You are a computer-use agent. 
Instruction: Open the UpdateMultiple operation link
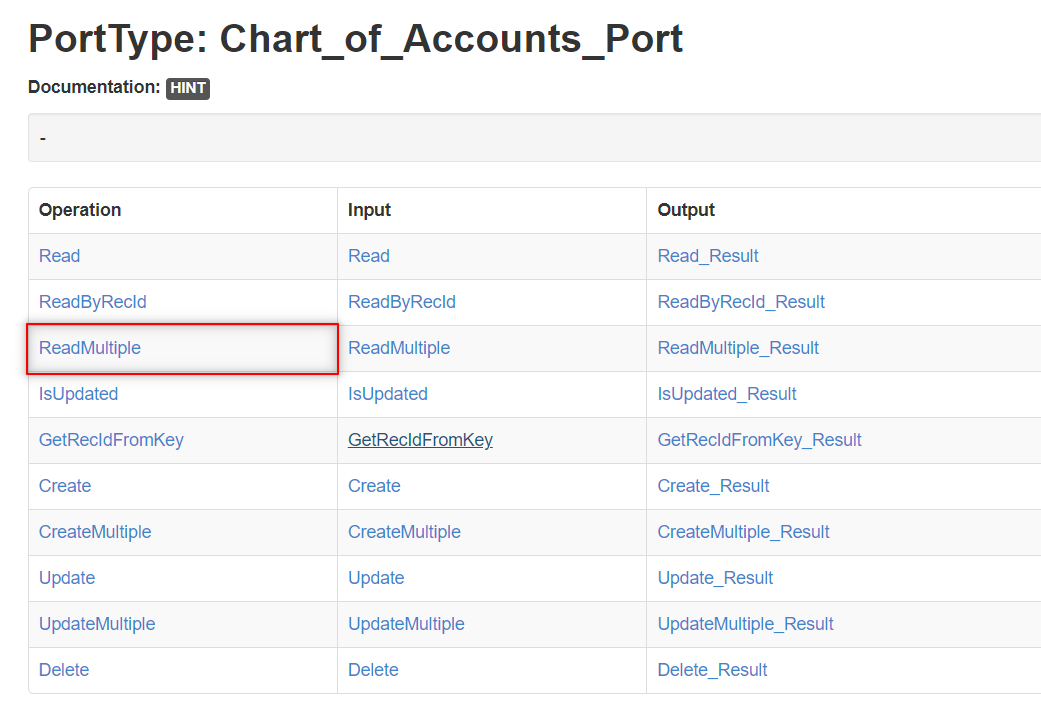coord(97,623)
